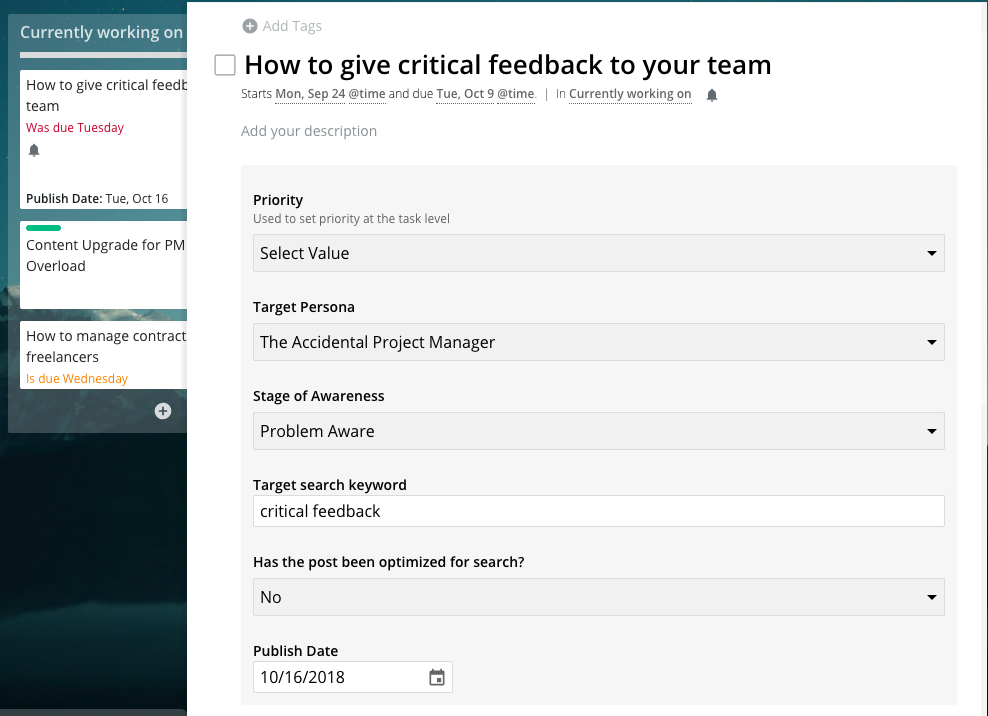Click the Tue, Oct 9 due date link
988x716 pixels.
[465, 94]
